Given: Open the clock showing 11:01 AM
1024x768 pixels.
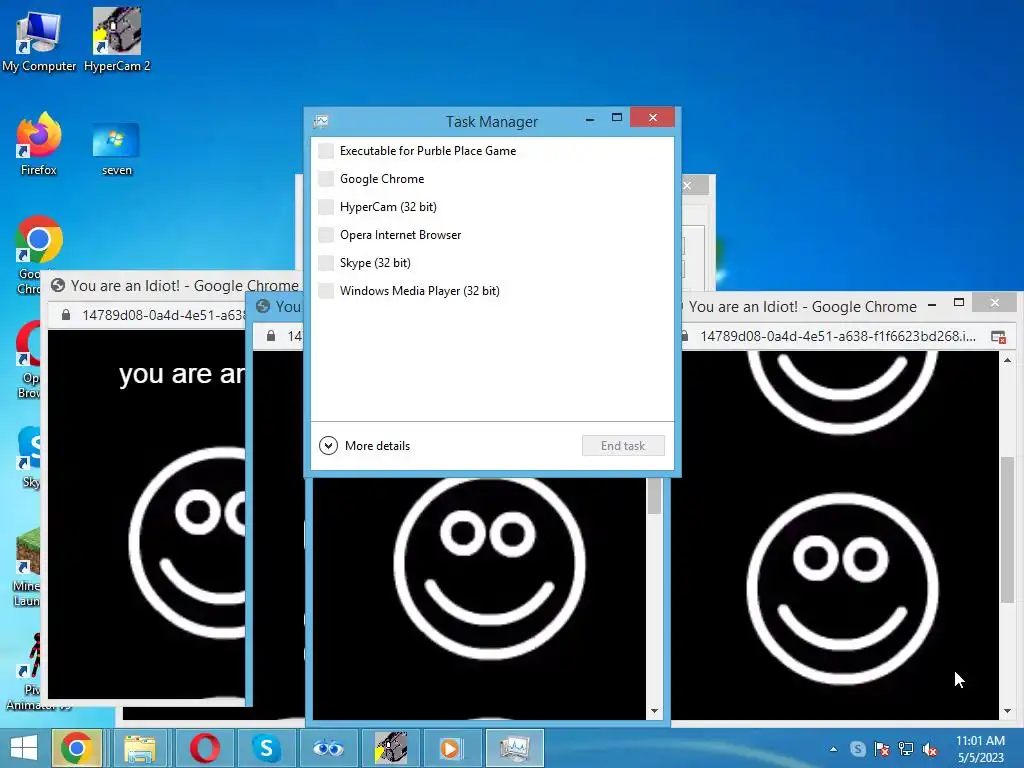Looking at the screenshot, I should click(x=980, y=749).
